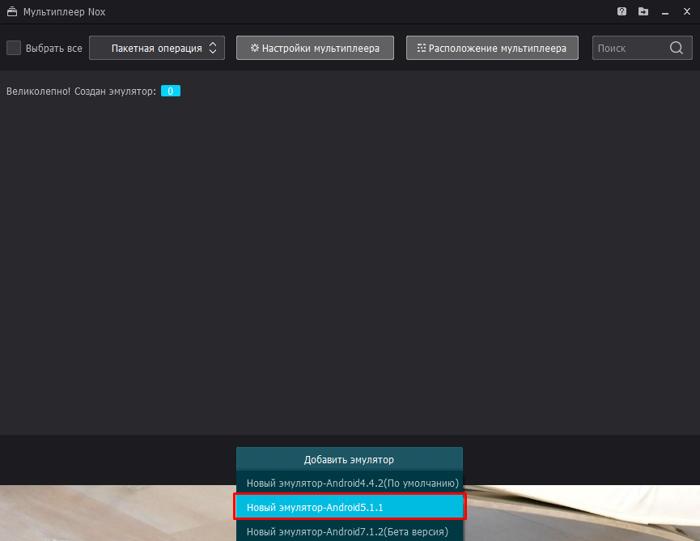This screenshot has height=541, width=700.
Task: Click the magnifier search icon
Action: coord(676,48)
